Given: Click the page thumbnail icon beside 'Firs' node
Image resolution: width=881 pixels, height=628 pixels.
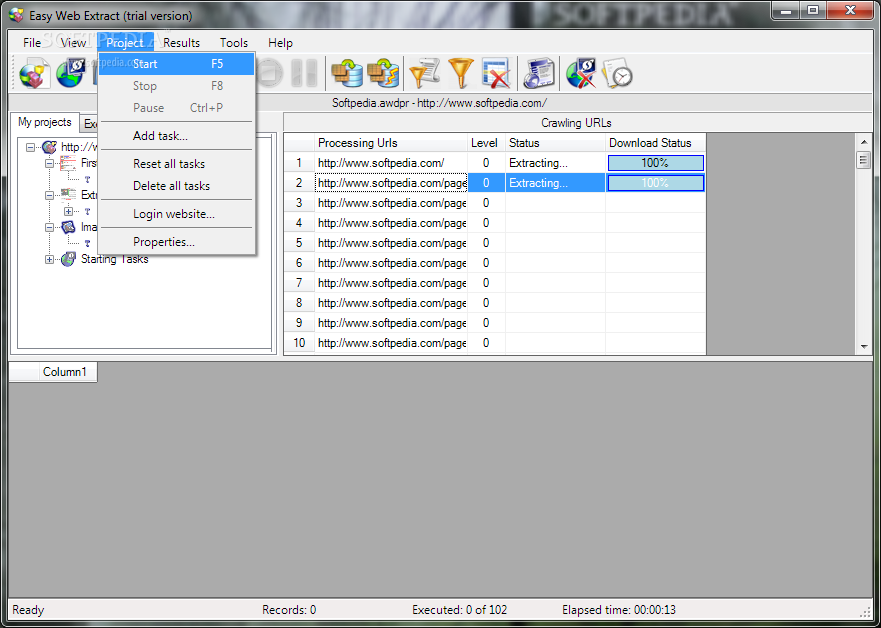Looking at the screenshot, I should pos(67,163).
